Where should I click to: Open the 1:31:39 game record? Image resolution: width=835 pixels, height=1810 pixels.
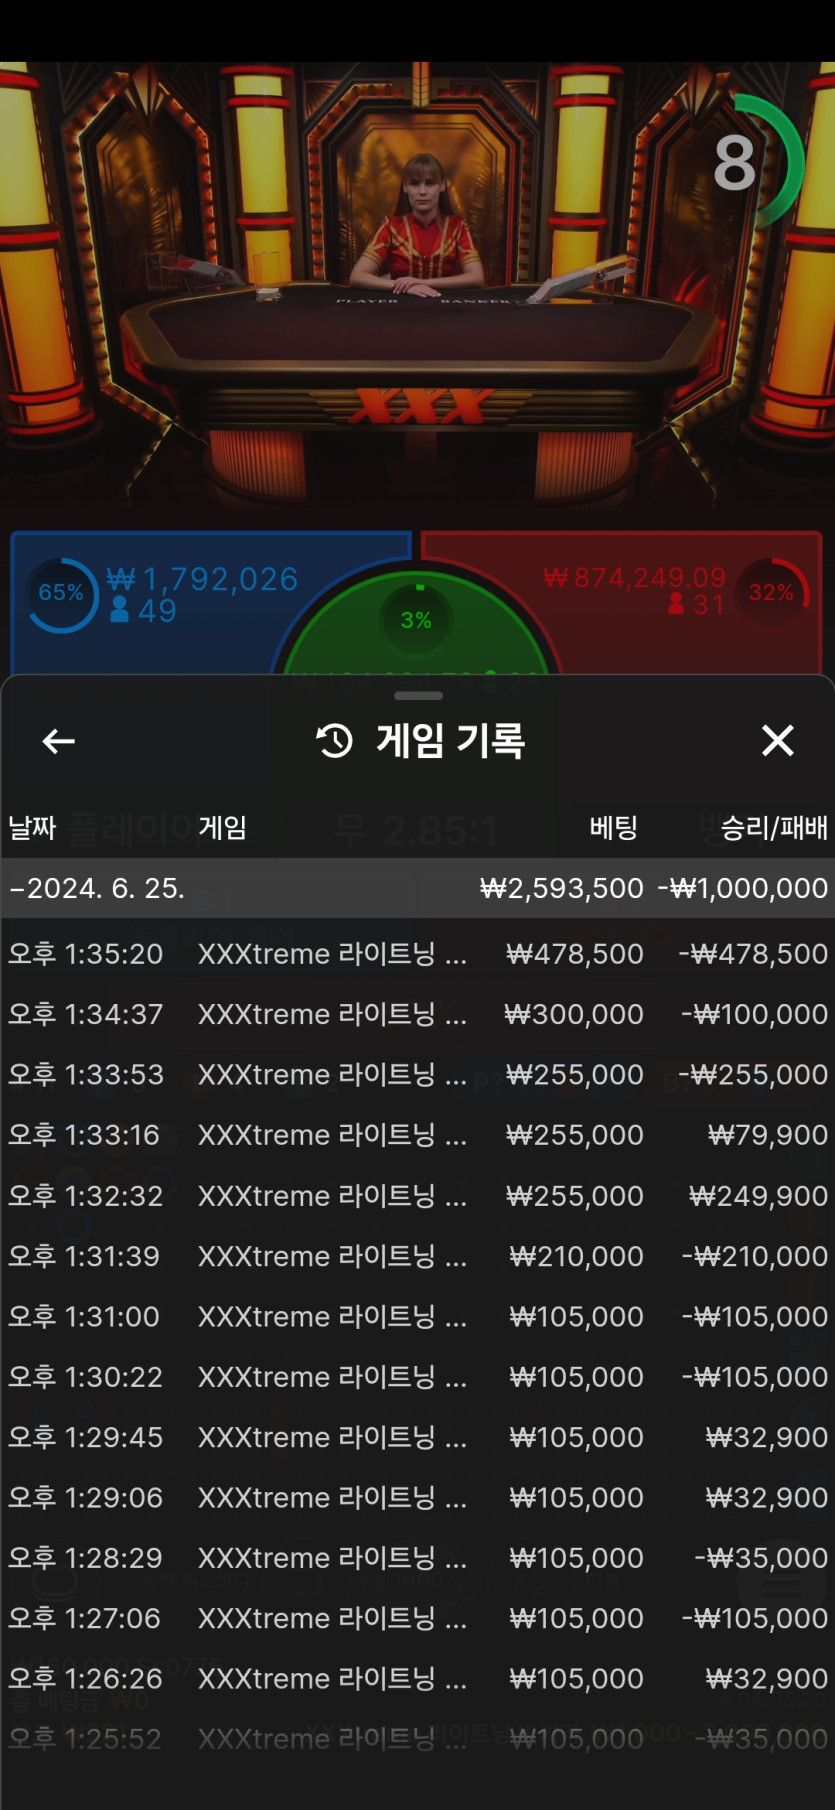417,1256
